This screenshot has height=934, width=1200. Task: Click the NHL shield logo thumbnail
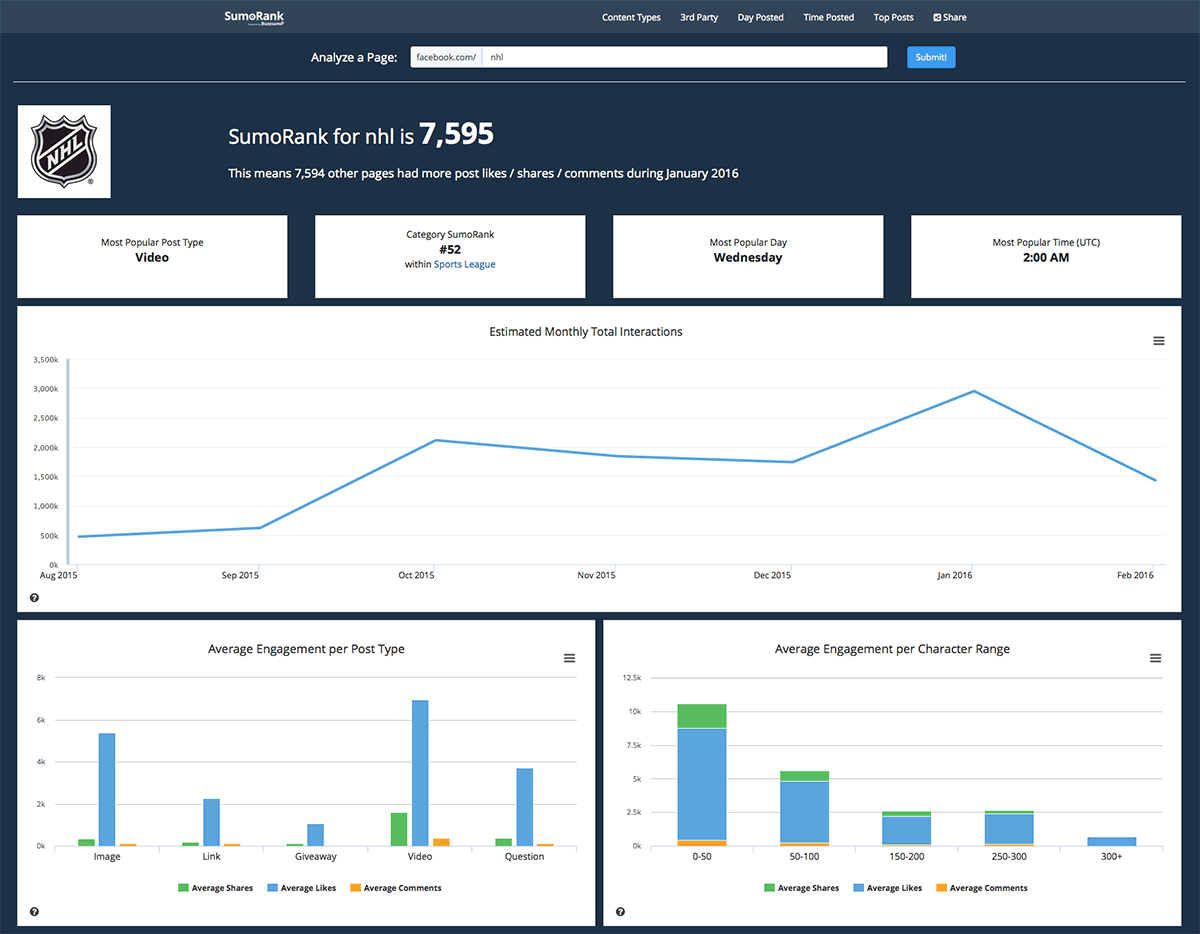point(64,152)
